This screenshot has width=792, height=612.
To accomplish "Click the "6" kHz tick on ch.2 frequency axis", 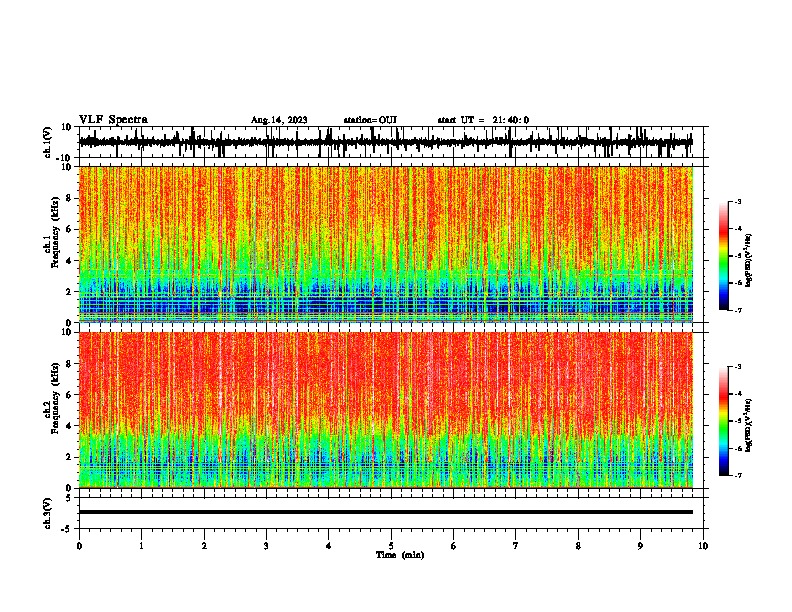I will tap(69, 395).
